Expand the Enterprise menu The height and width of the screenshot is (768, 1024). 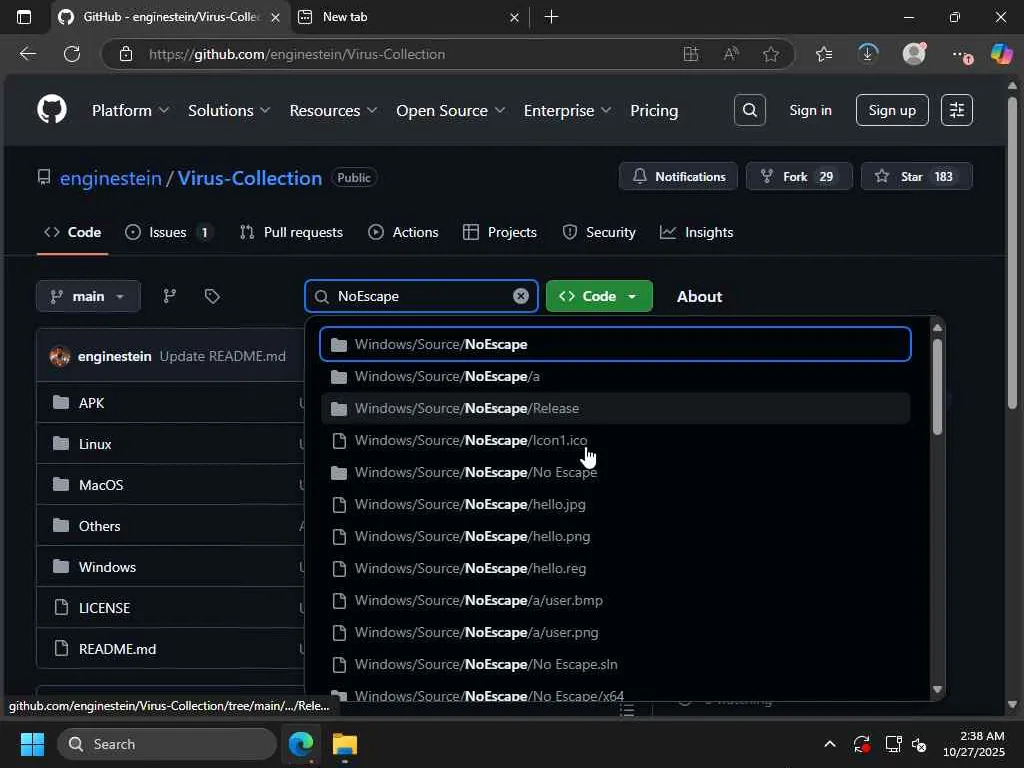567,110
